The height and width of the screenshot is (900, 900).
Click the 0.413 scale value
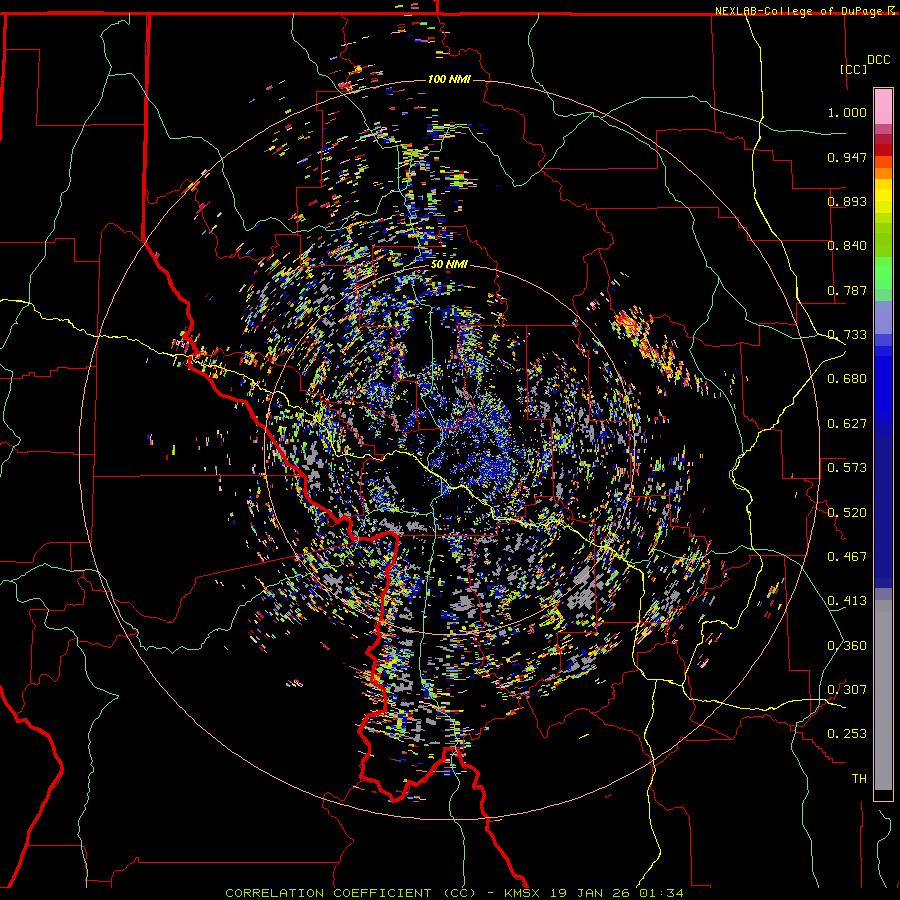[847, 601]
